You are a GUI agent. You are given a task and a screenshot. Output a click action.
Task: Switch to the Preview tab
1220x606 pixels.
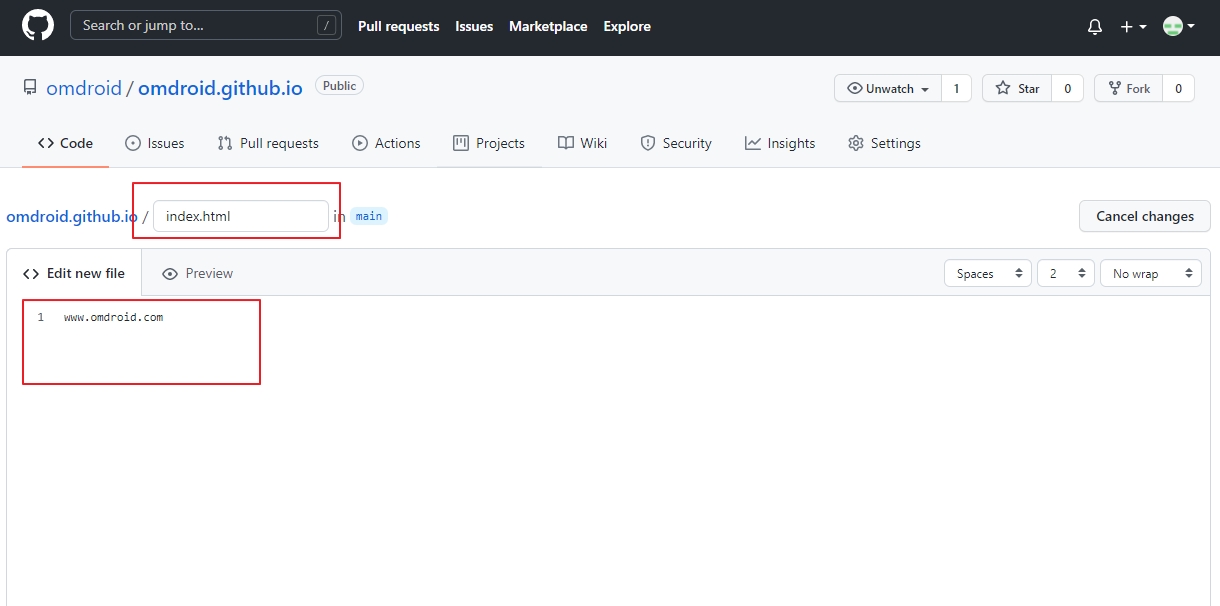[197, 273]
